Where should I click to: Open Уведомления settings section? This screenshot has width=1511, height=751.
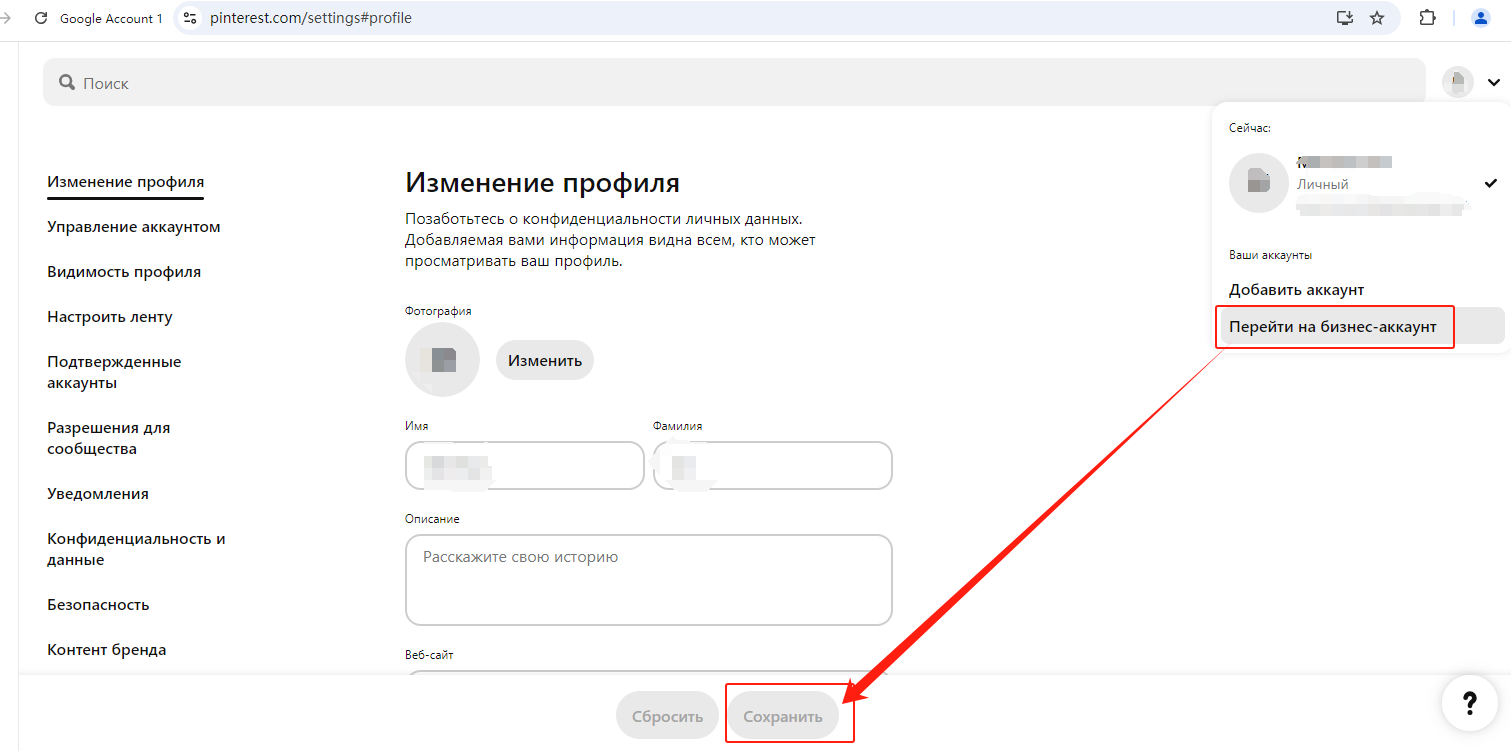(x=98, y=494)
